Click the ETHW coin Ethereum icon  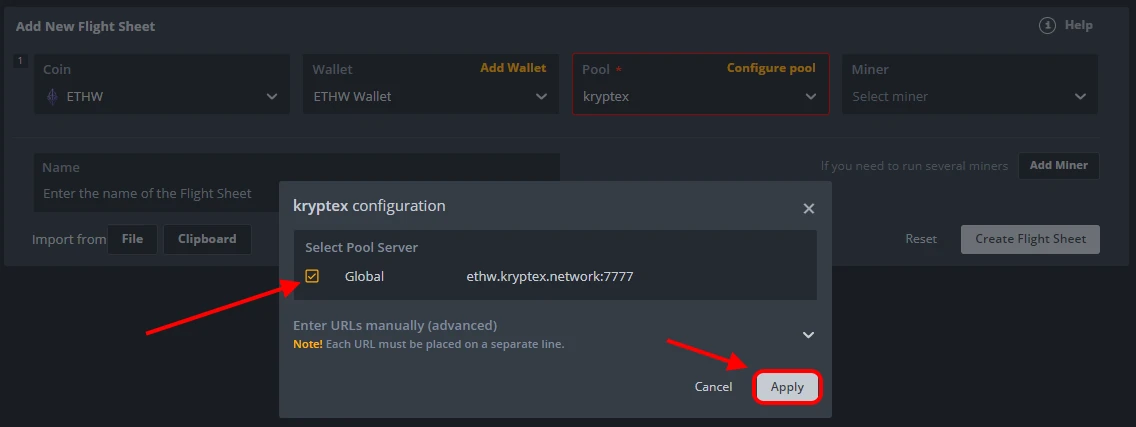click(53, 97)
